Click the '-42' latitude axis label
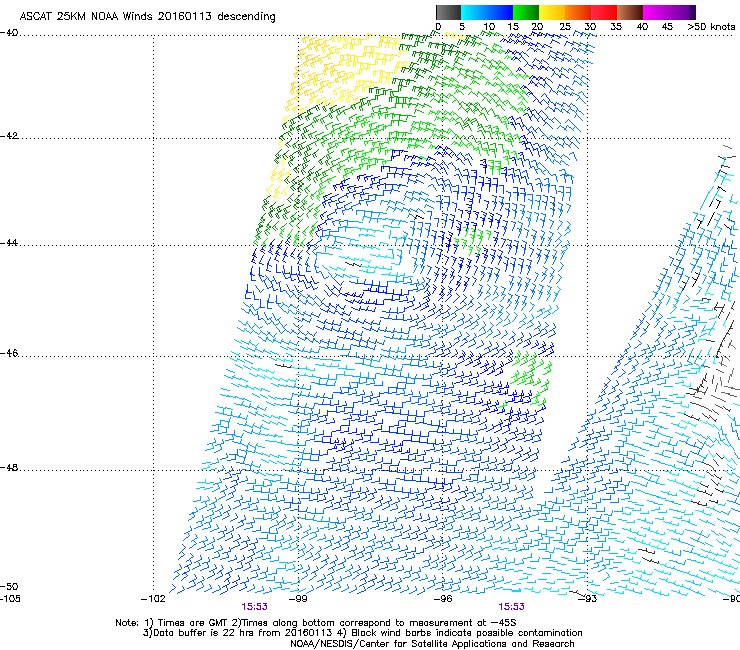The width and height of the screenshot is (740, 650). (x=9, y=136)
